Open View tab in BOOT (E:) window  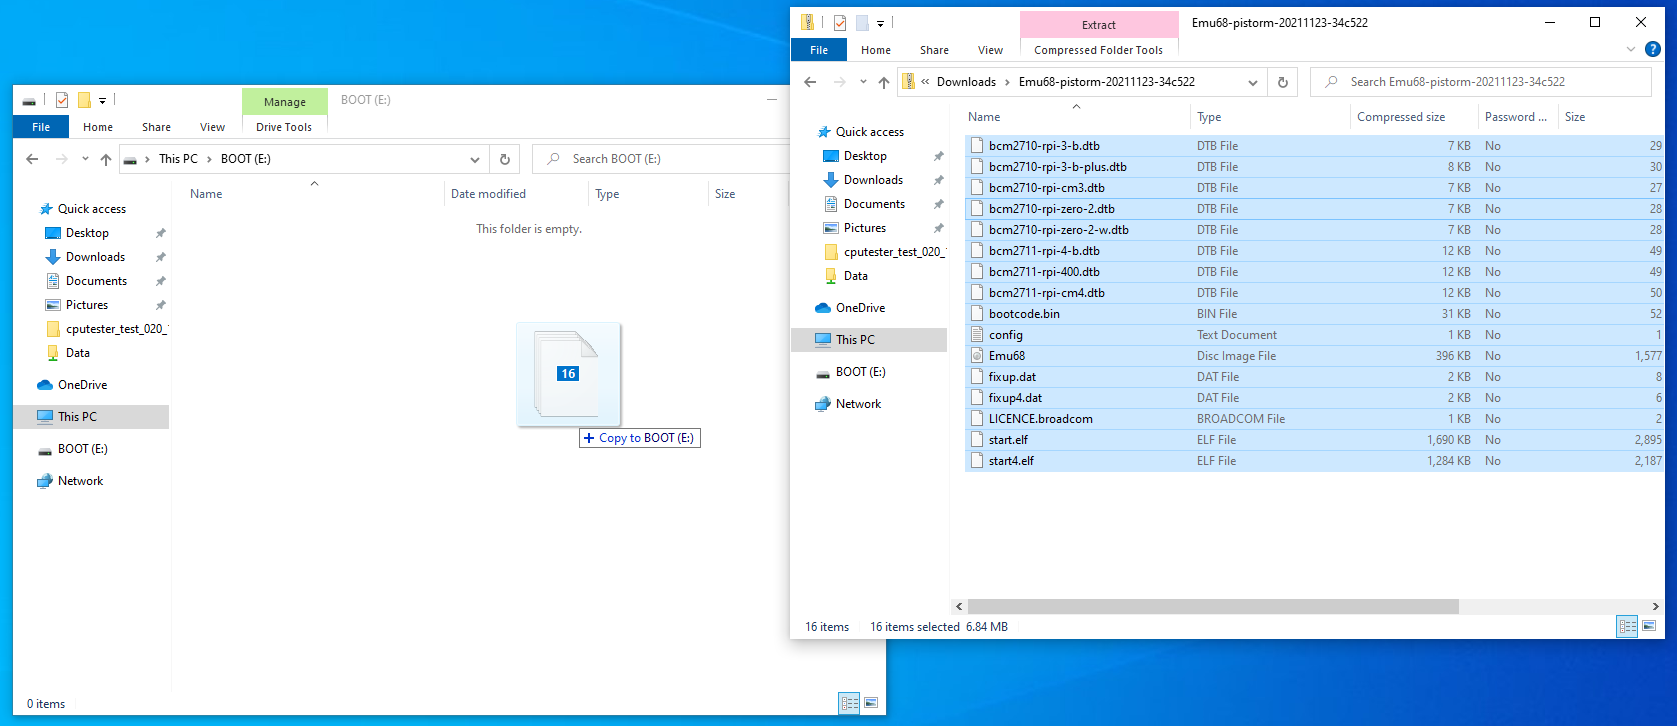pos(212,127)
